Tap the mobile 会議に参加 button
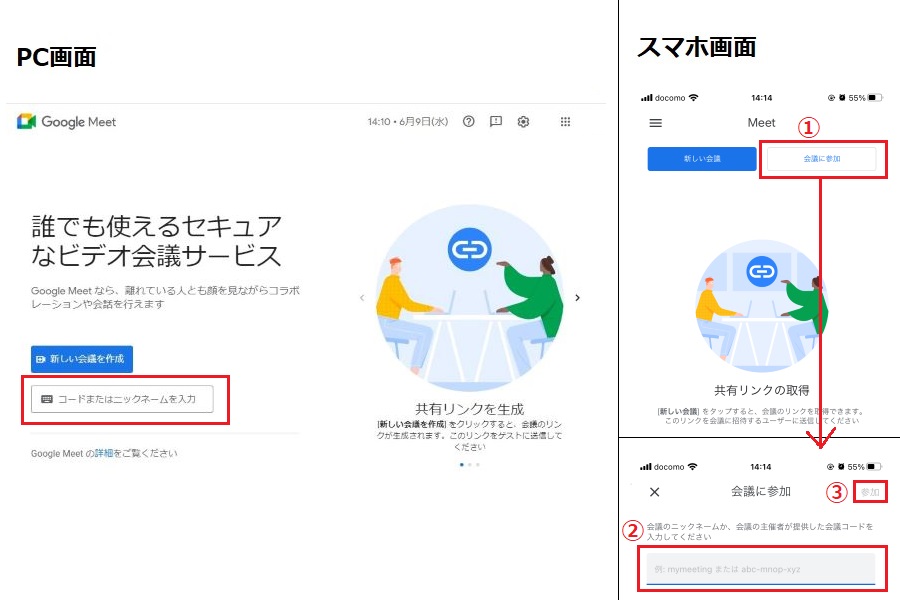This screenshot has width=900, height=600. point(821,159)
